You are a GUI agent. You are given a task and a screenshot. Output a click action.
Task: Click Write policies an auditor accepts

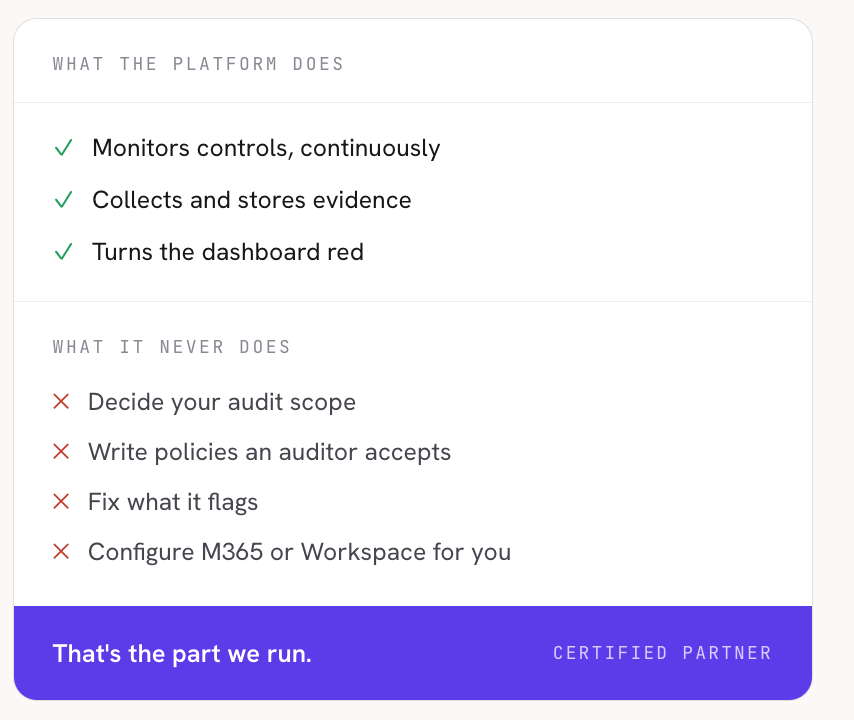coord(270,452)
